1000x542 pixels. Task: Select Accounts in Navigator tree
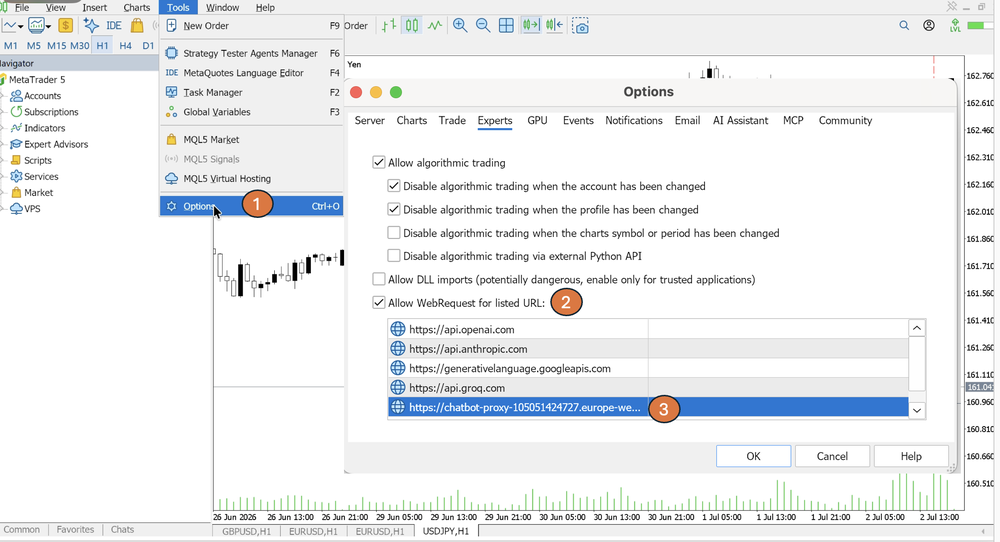coord(43,96)
